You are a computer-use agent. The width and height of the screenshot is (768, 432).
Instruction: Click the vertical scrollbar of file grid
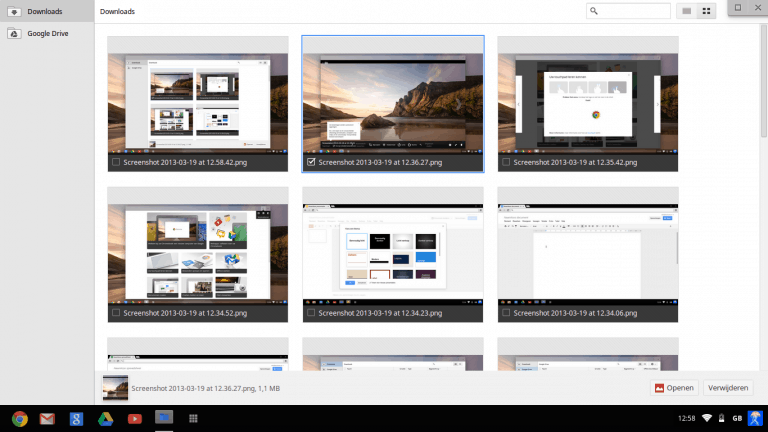click(x=764, y=196)
